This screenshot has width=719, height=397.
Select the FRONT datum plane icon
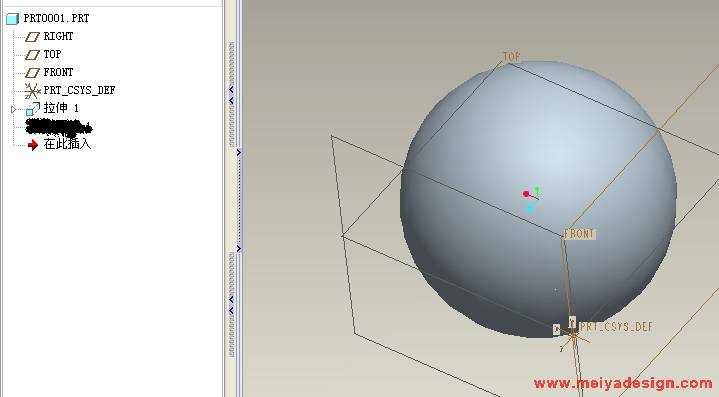32,73
